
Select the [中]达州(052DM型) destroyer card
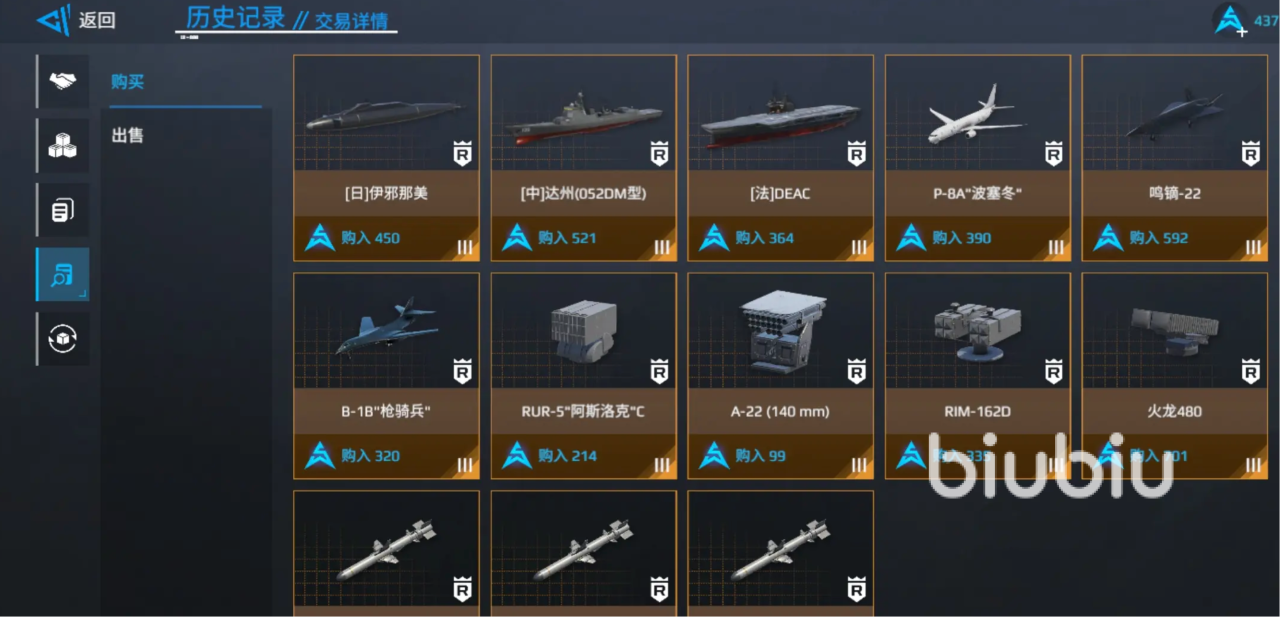click(583, 158)
